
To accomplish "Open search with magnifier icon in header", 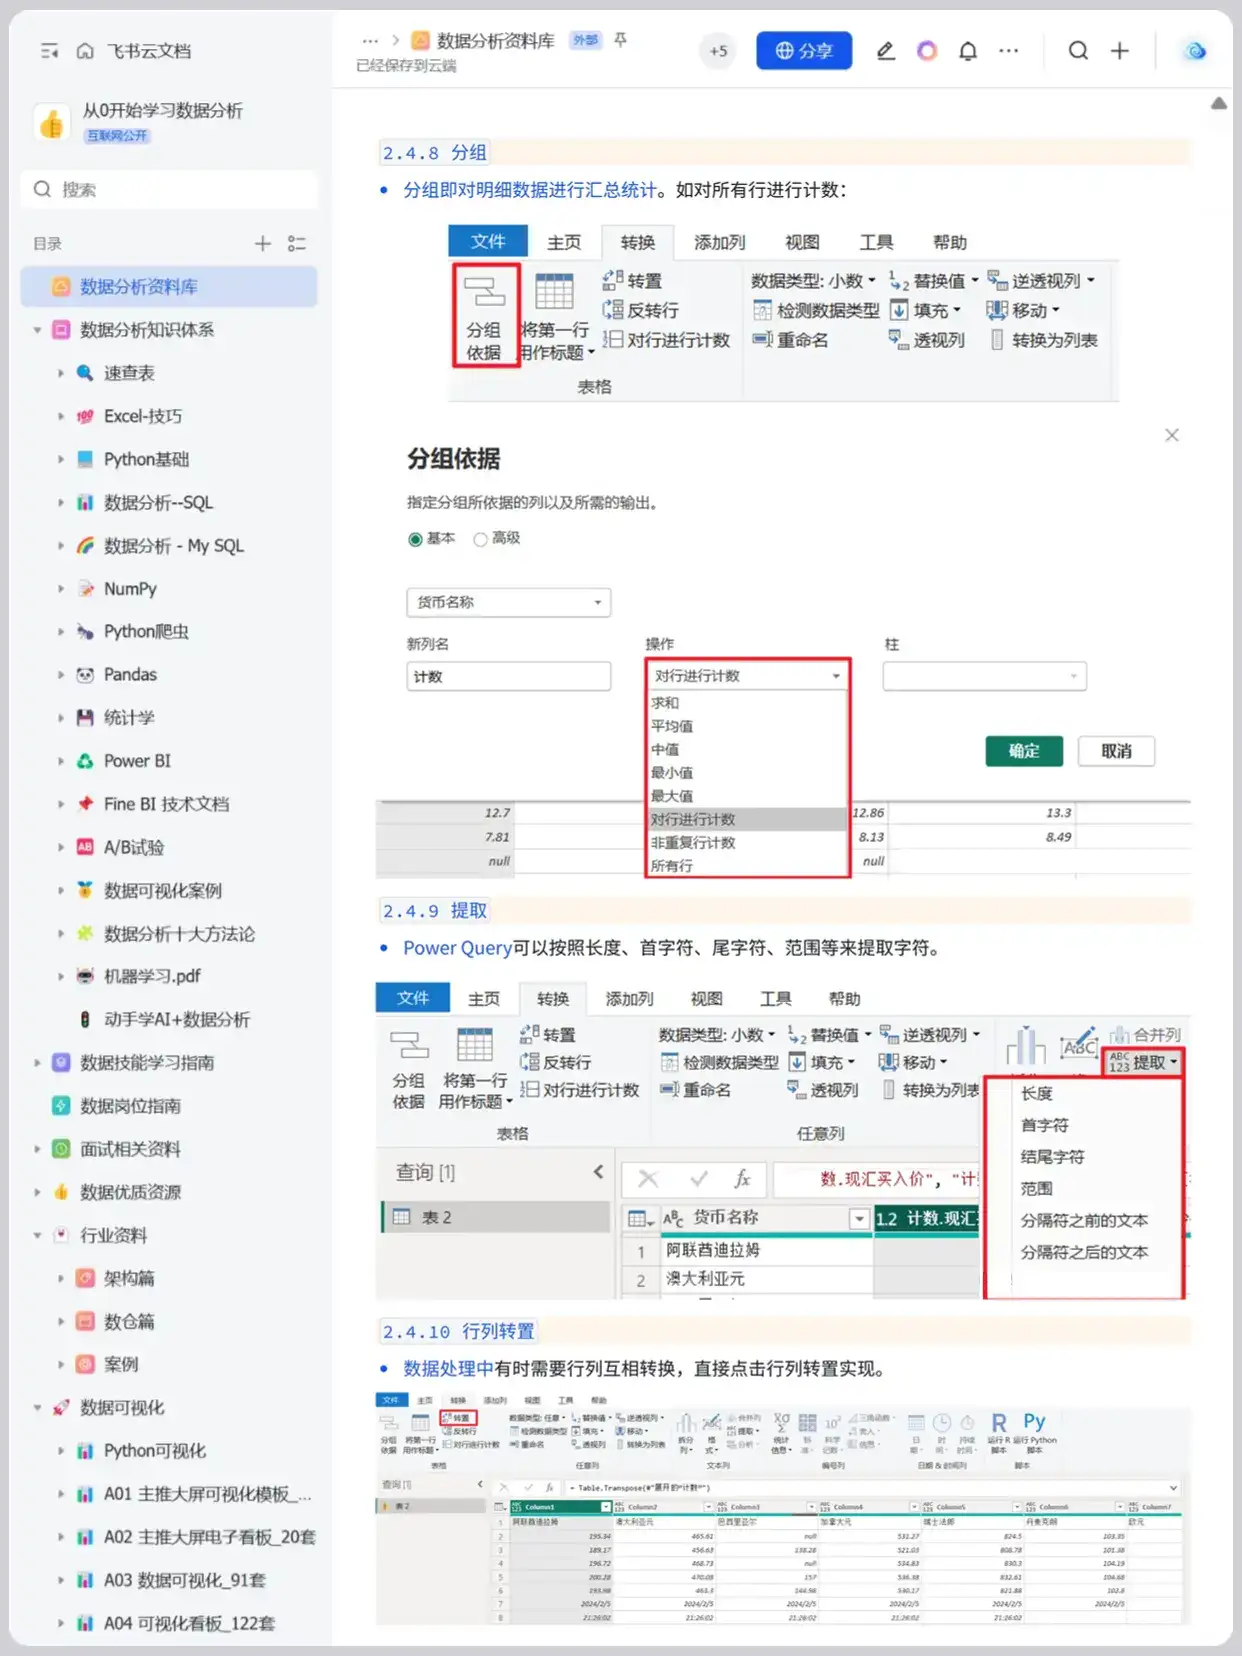I will (1078, 50).
